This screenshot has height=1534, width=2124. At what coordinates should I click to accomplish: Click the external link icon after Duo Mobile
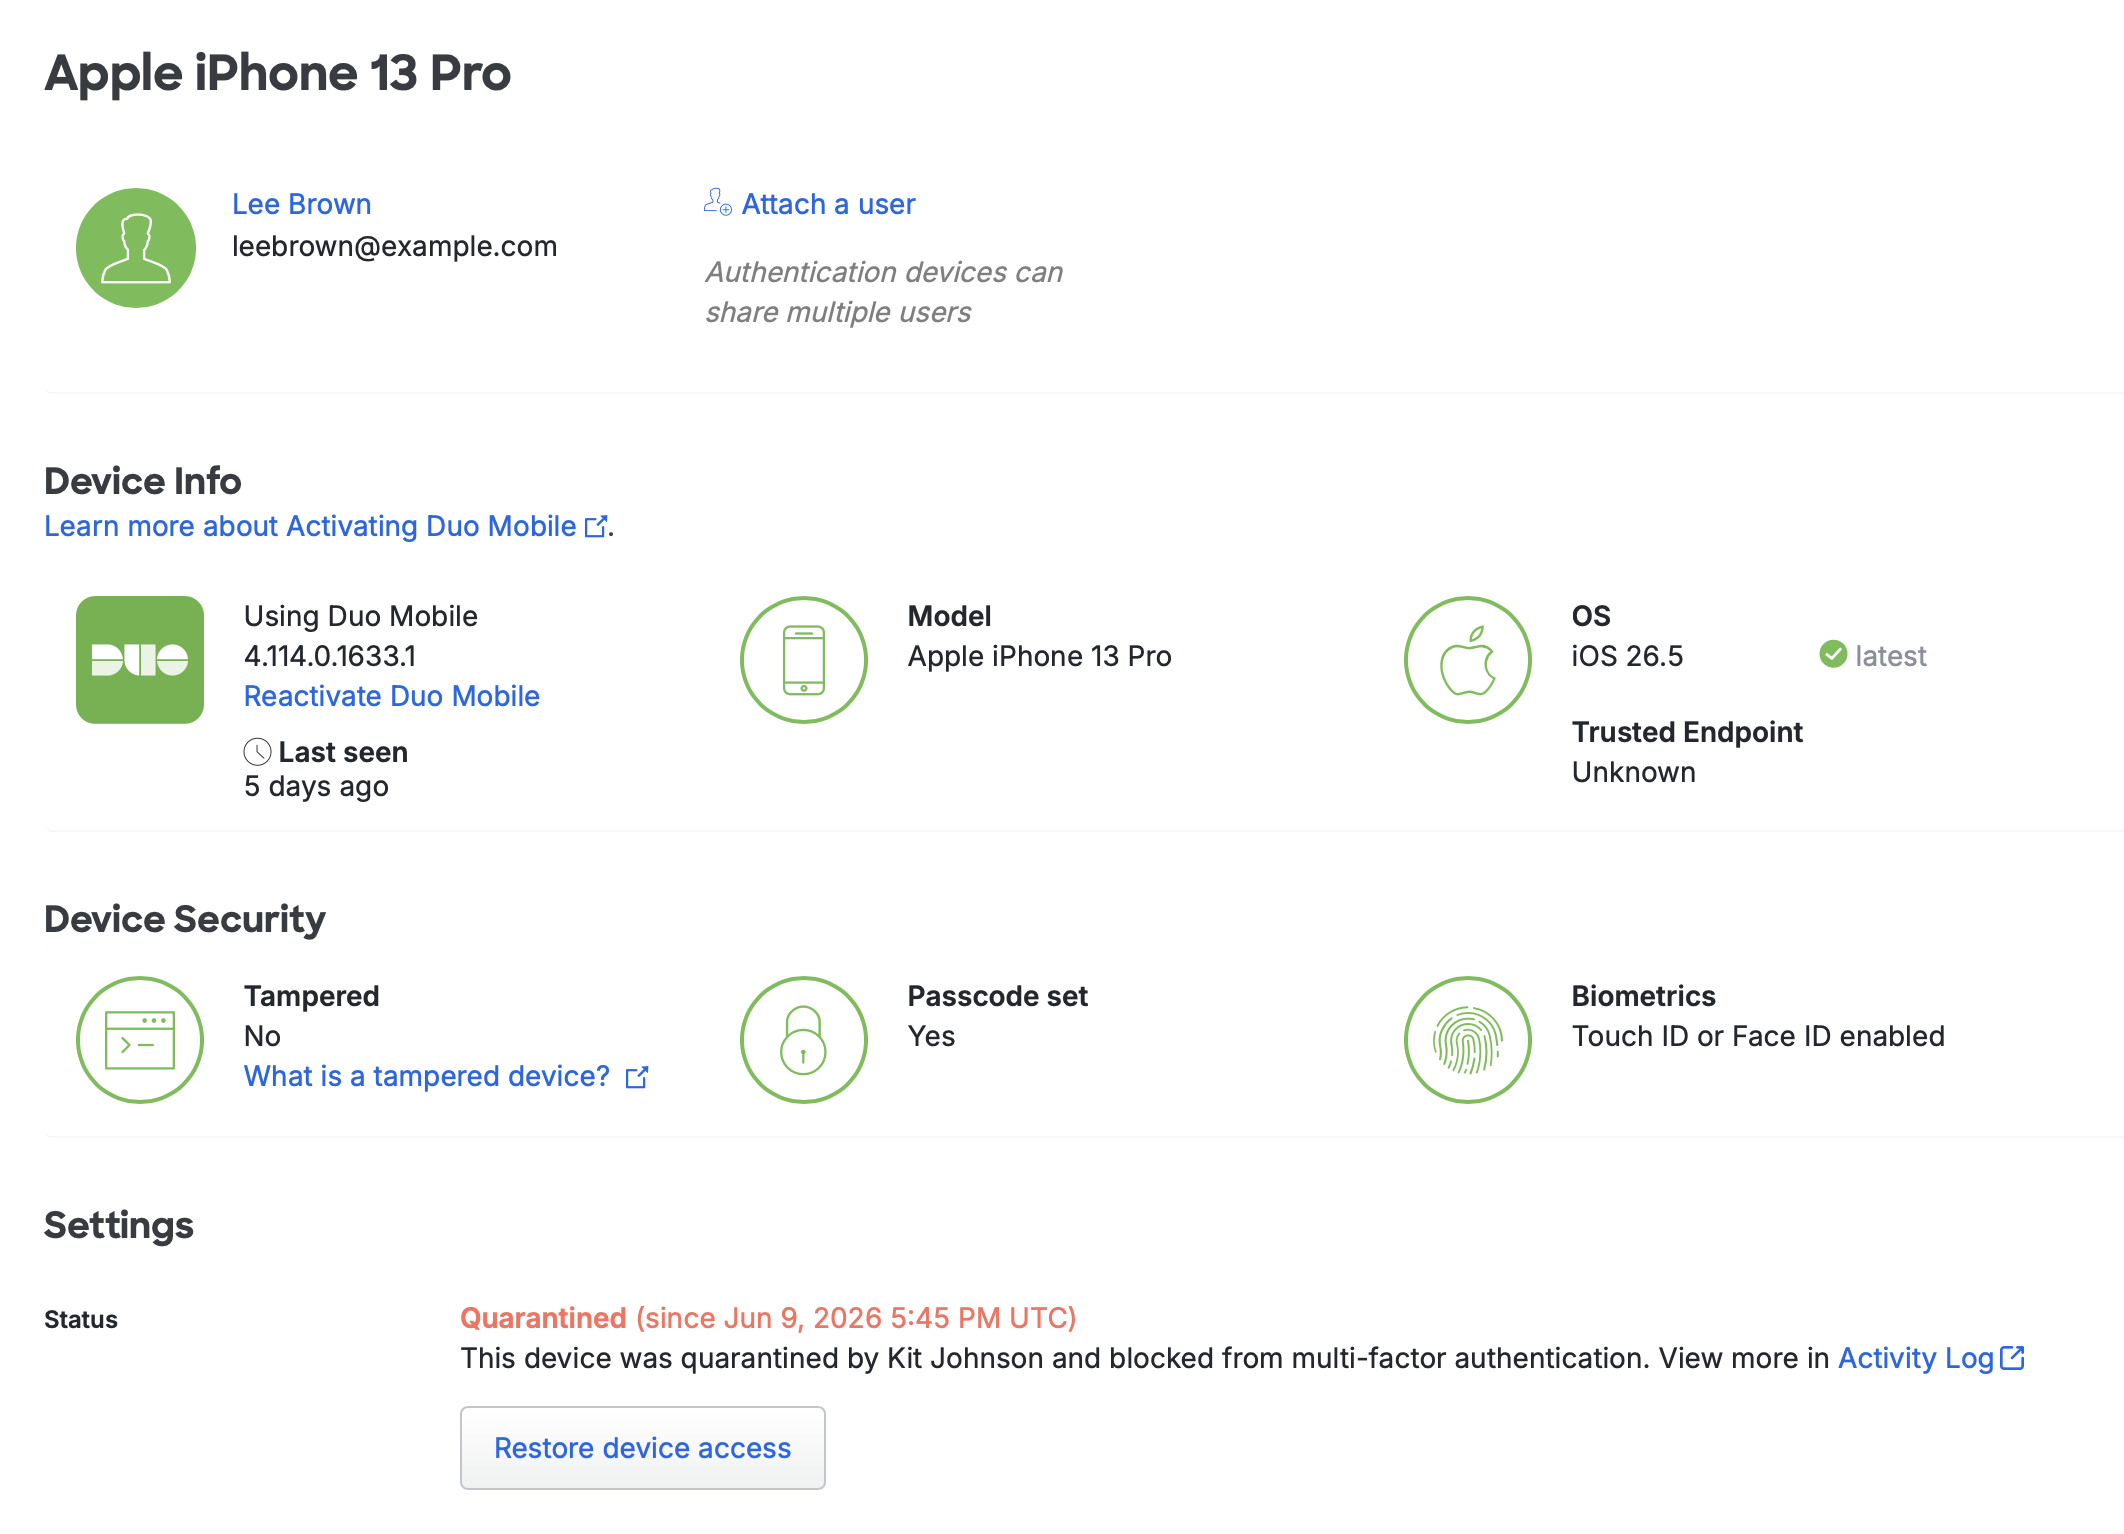pos(596,526)
